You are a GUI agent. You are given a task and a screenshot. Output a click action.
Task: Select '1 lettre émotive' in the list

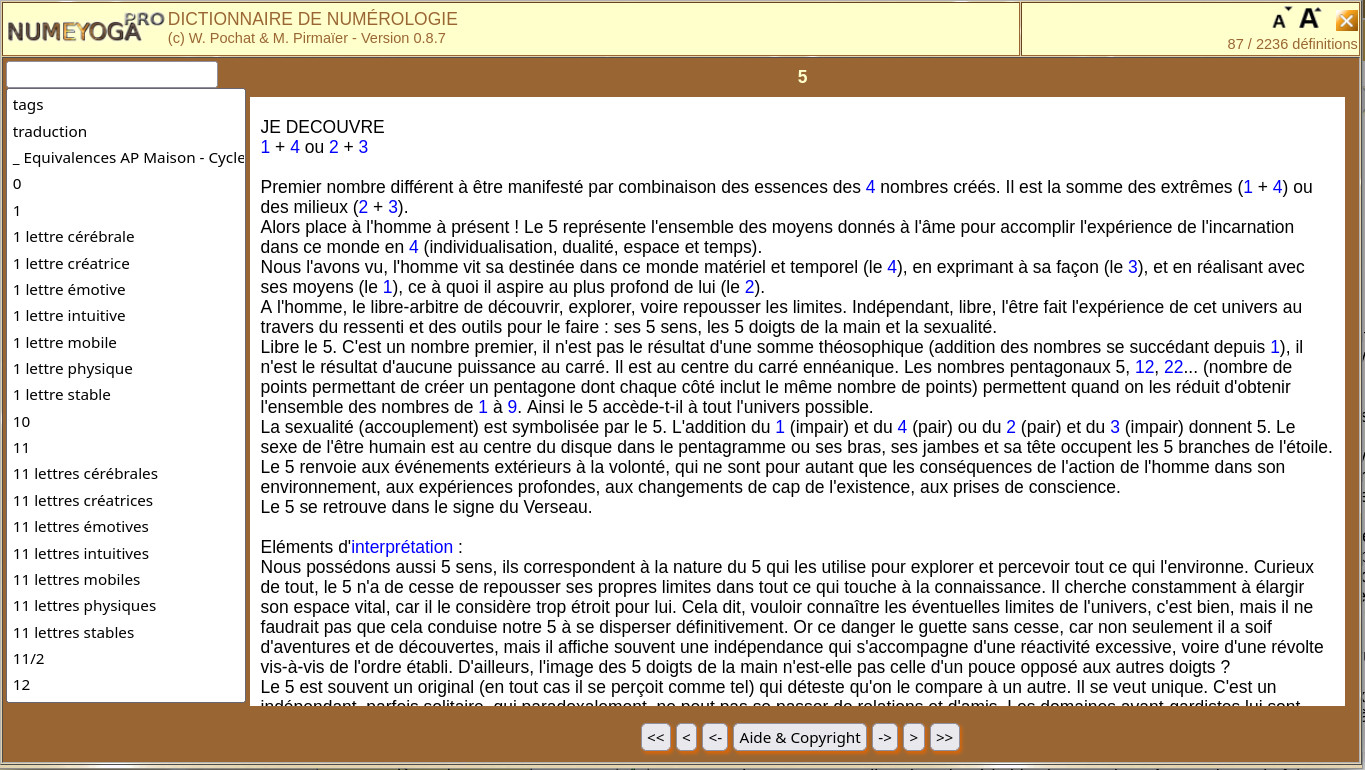(x=126, y=290)
